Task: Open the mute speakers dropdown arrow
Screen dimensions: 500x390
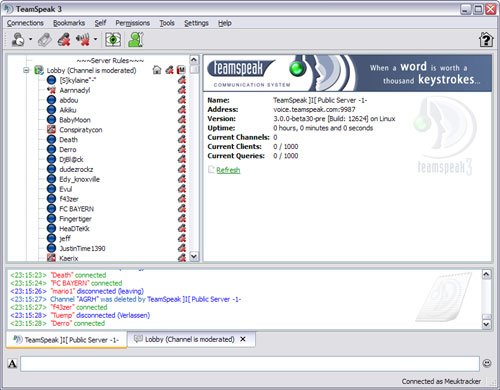Action: pos(95,40)
